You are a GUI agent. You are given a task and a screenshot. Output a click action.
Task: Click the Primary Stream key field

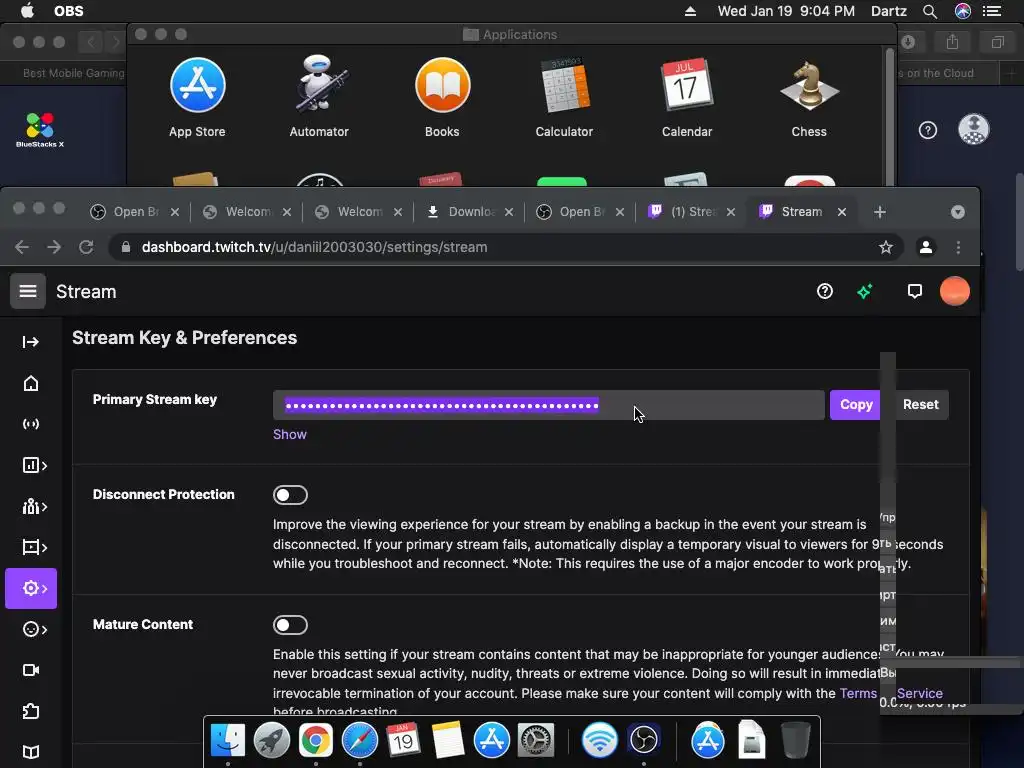click(549, 405)
